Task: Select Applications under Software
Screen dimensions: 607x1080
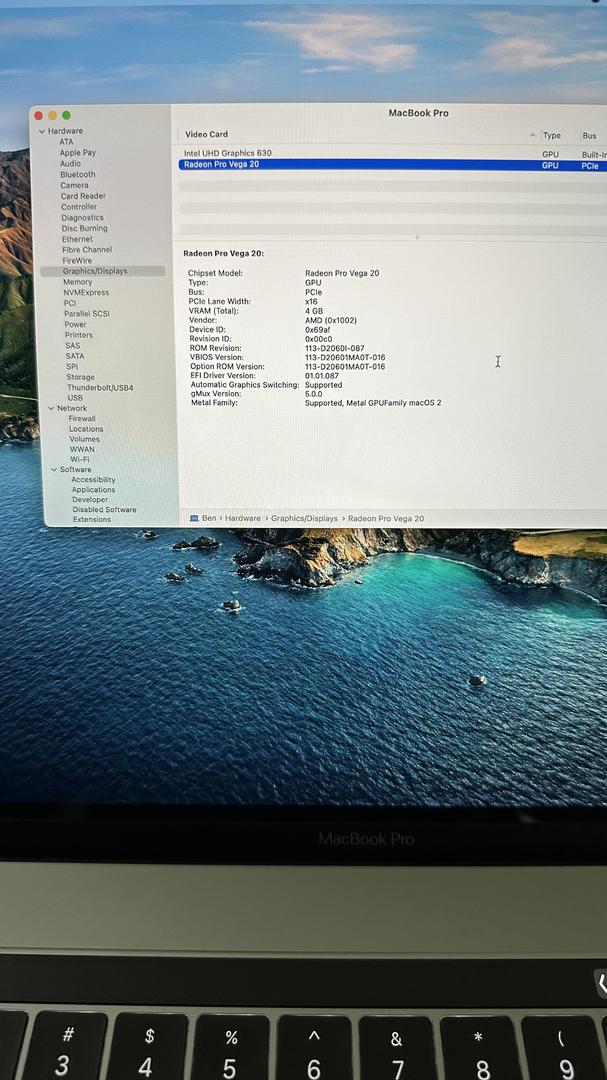Action: coord(94,490)
